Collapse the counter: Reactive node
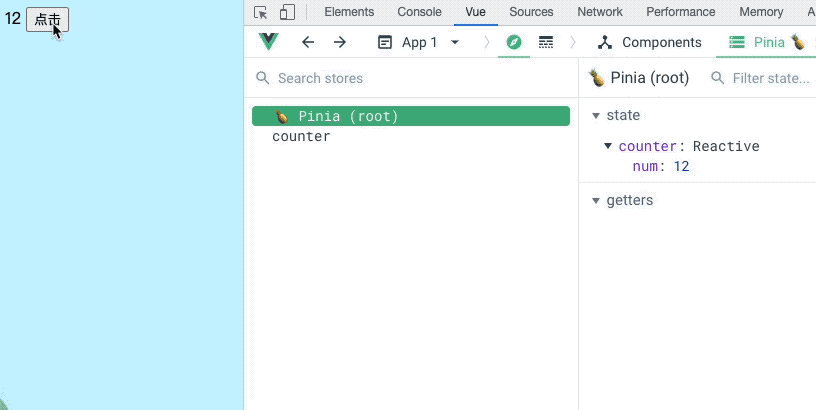The height and width of the screenshot is (410, 816). (608, 146)
